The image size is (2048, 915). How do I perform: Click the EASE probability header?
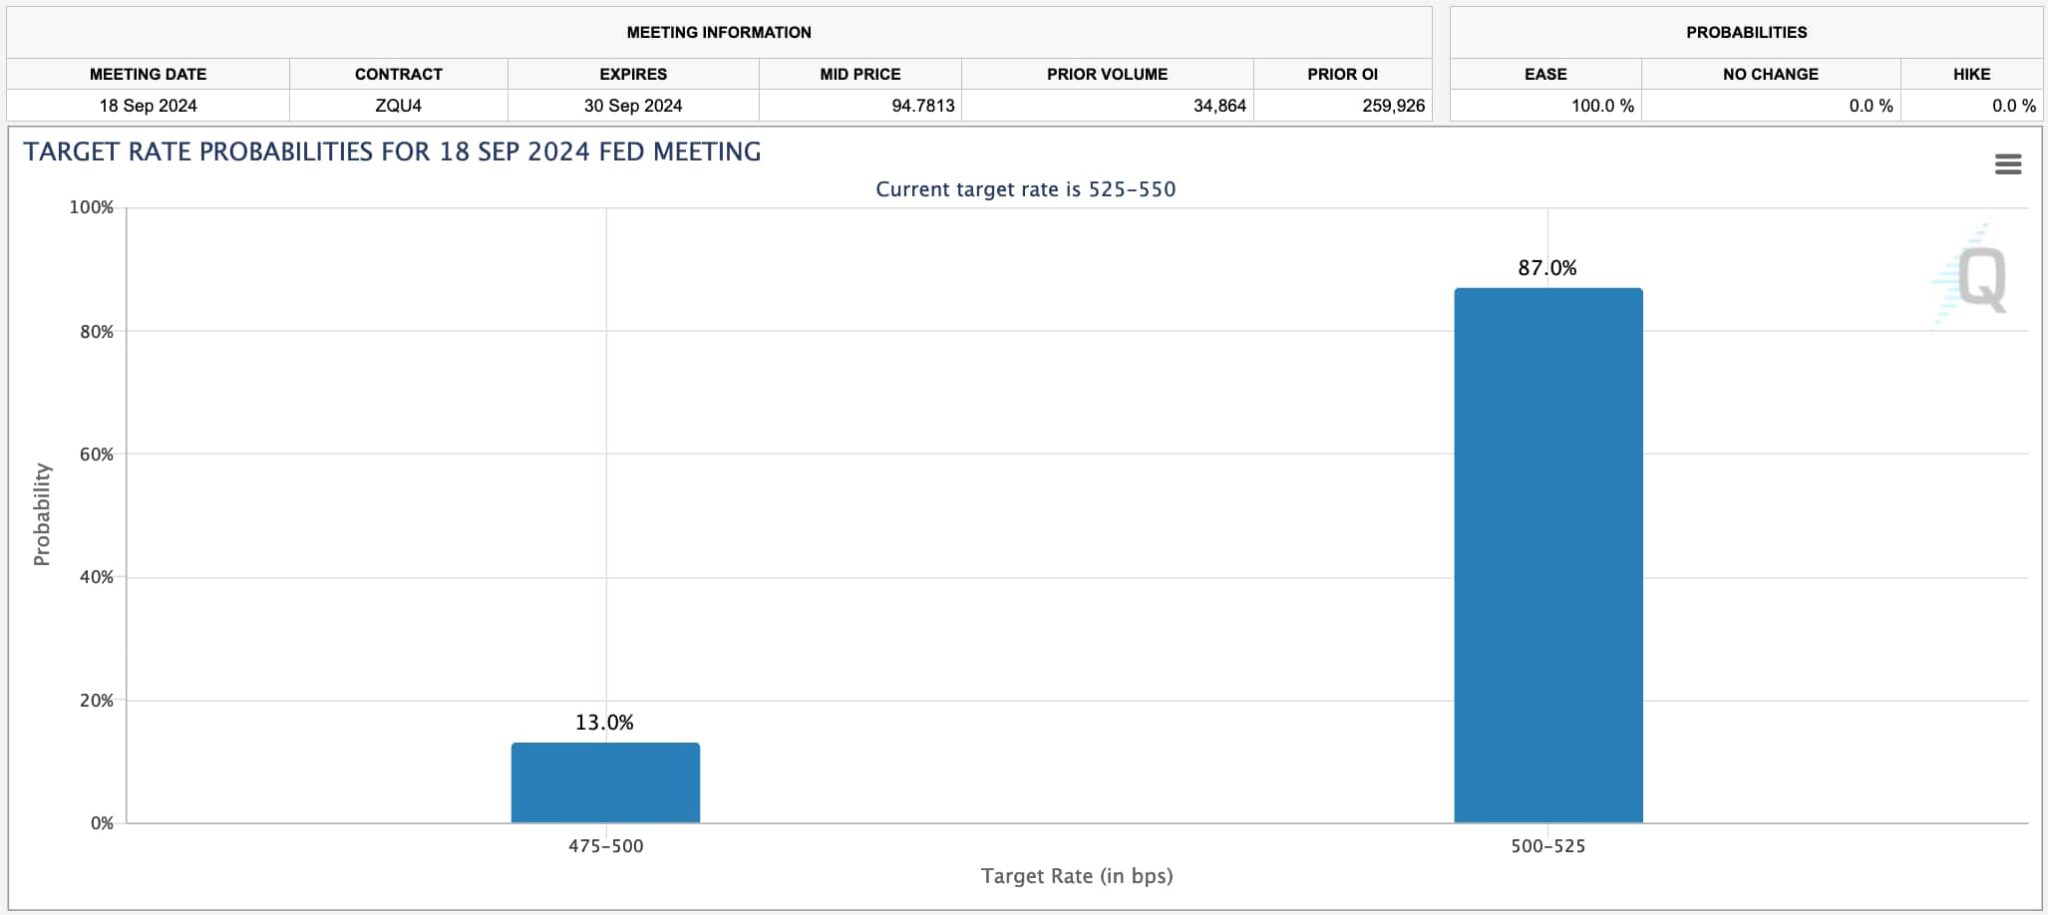pyautogui.click(x=1544, y=73)
